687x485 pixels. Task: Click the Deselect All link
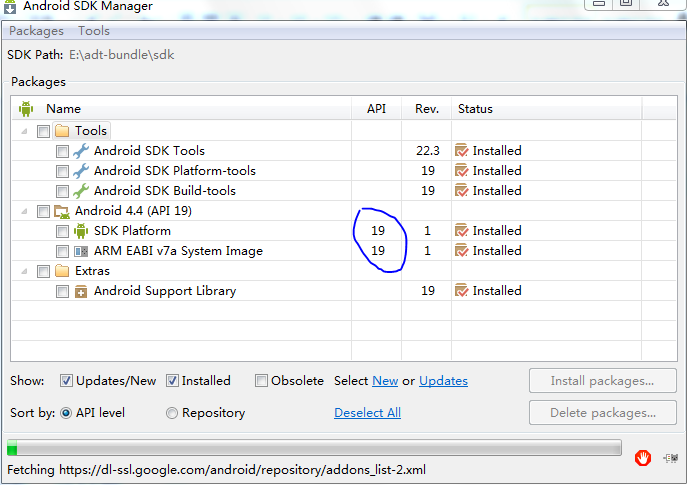tap(367, 413)
